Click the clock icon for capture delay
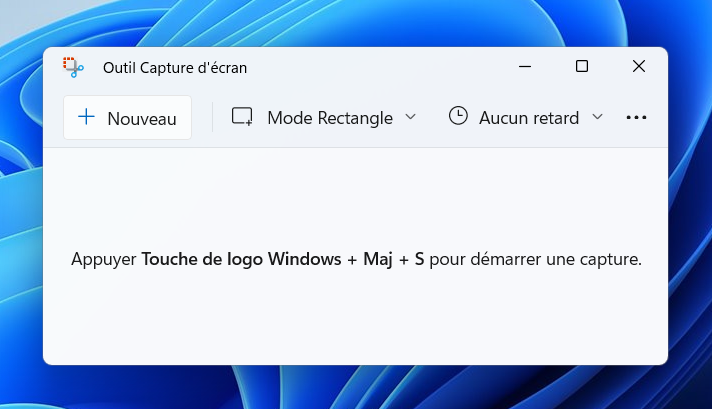Screen dimensions: 712x409 458,116
